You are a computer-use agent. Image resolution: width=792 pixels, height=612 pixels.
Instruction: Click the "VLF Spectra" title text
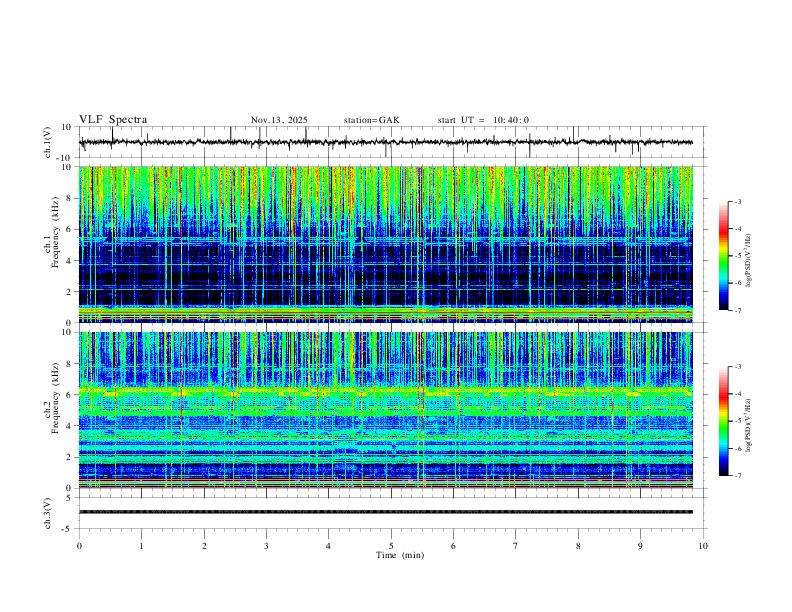click(113, 120)
